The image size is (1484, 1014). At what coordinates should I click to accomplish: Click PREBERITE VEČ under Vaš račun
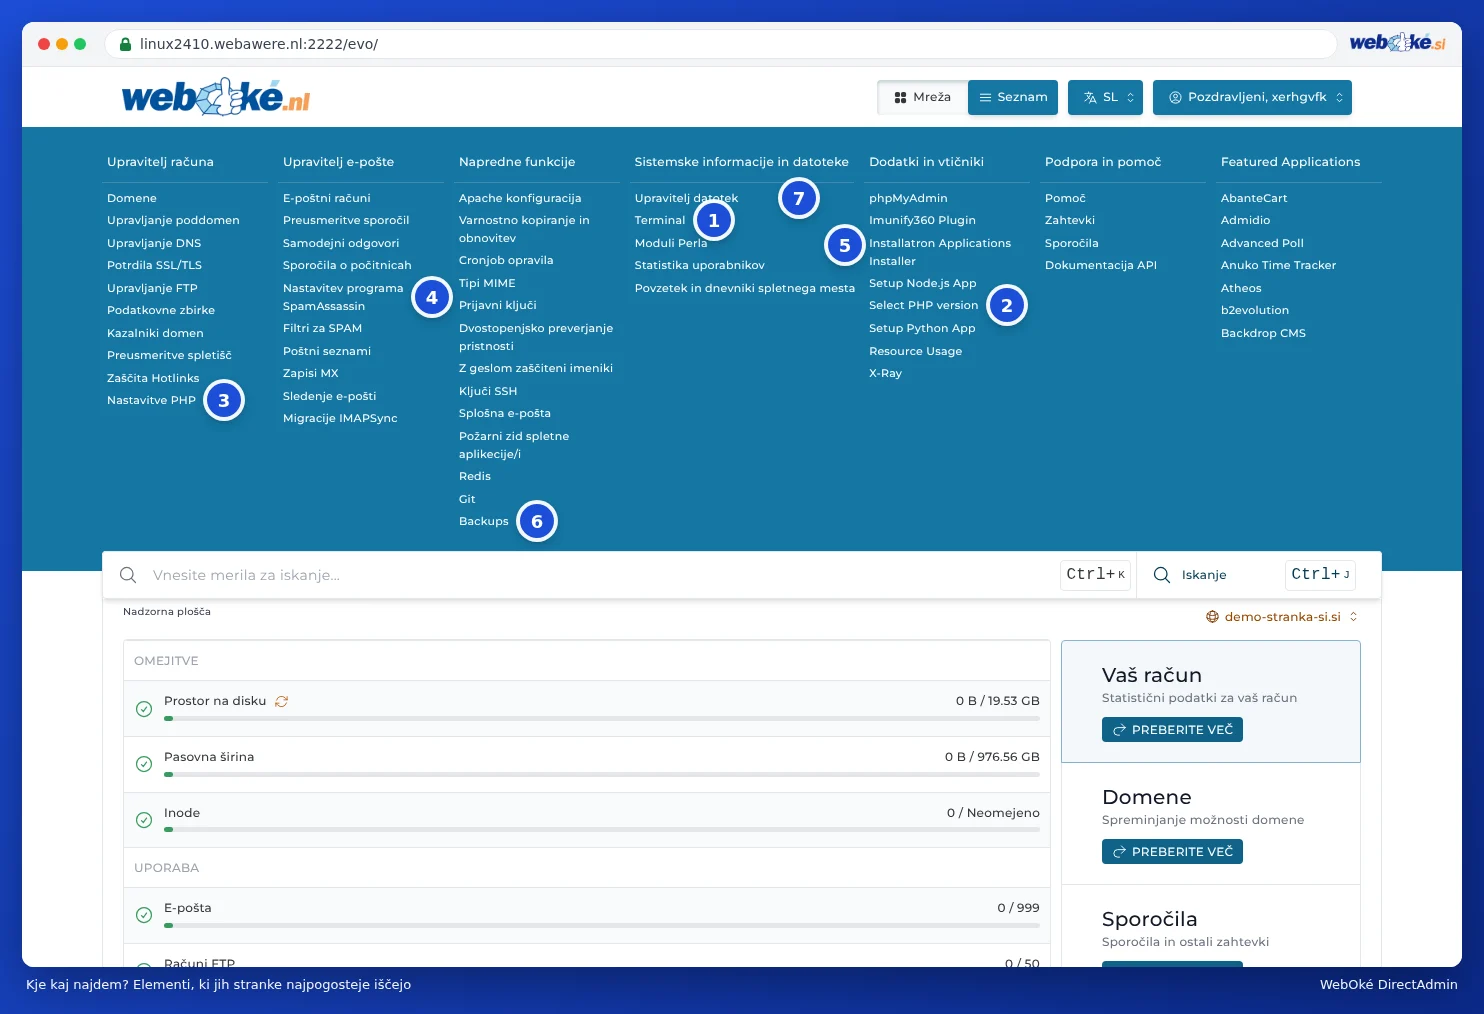(x=1172, y=730)
